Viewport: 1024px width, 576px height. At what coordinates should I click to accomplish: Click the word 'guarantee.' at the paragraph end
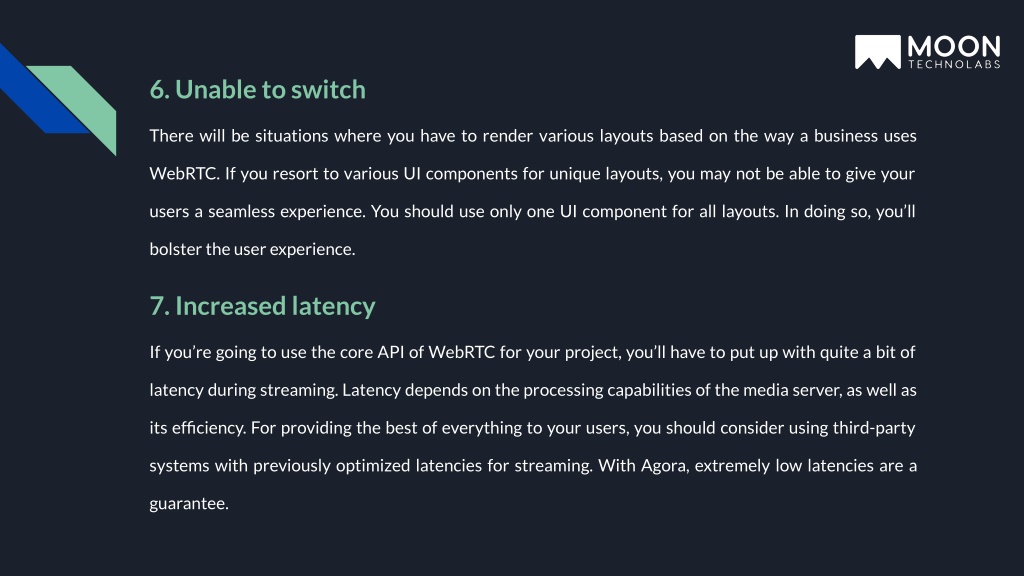[189, 504]
